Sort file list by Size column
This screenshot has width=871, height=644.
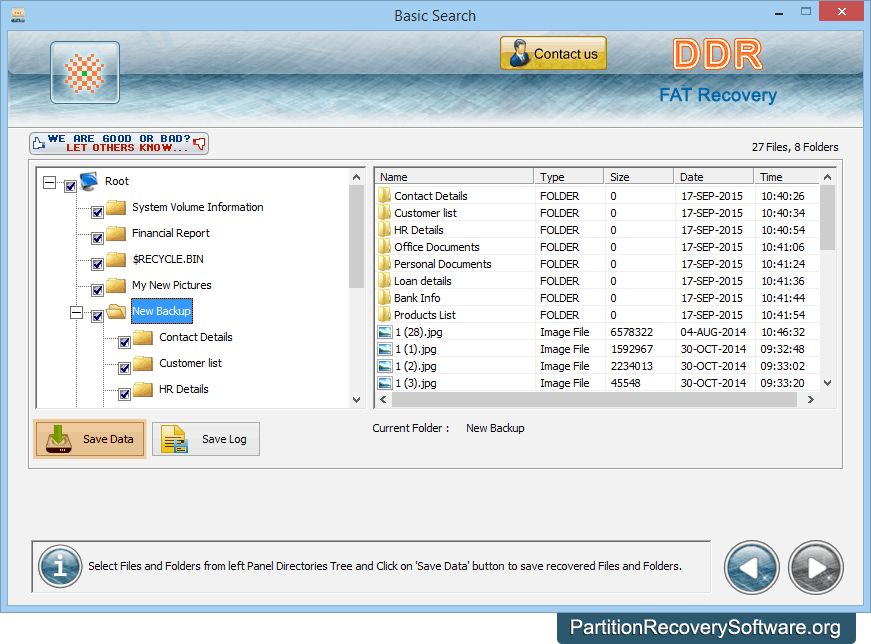[639, 177]
